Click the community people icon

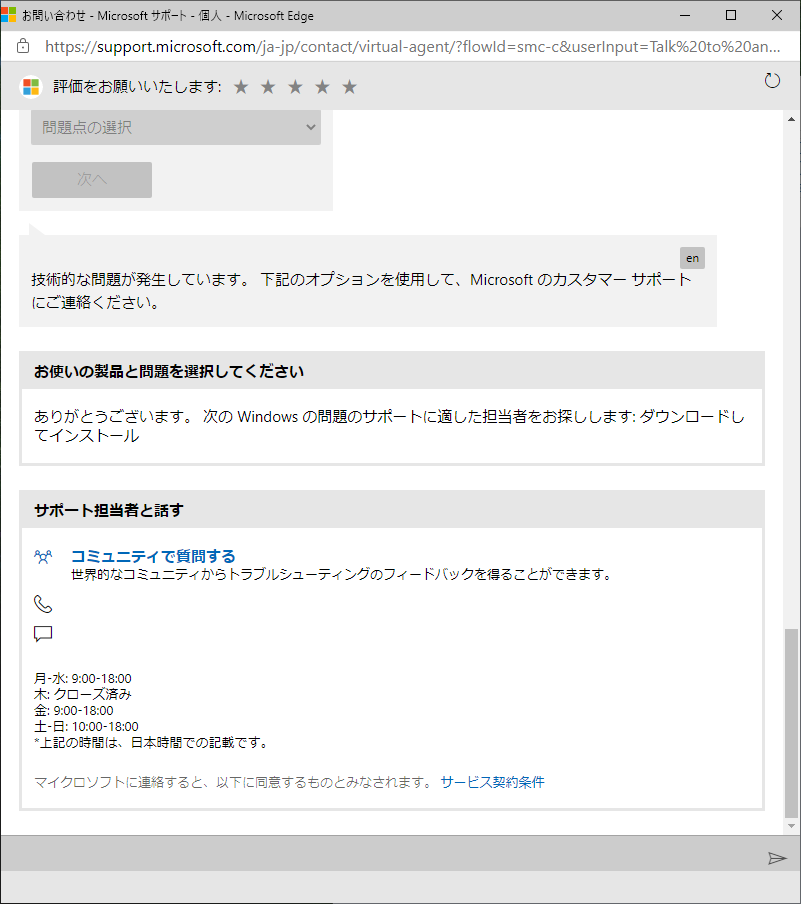pyautogui.click(x=43, y=556)
